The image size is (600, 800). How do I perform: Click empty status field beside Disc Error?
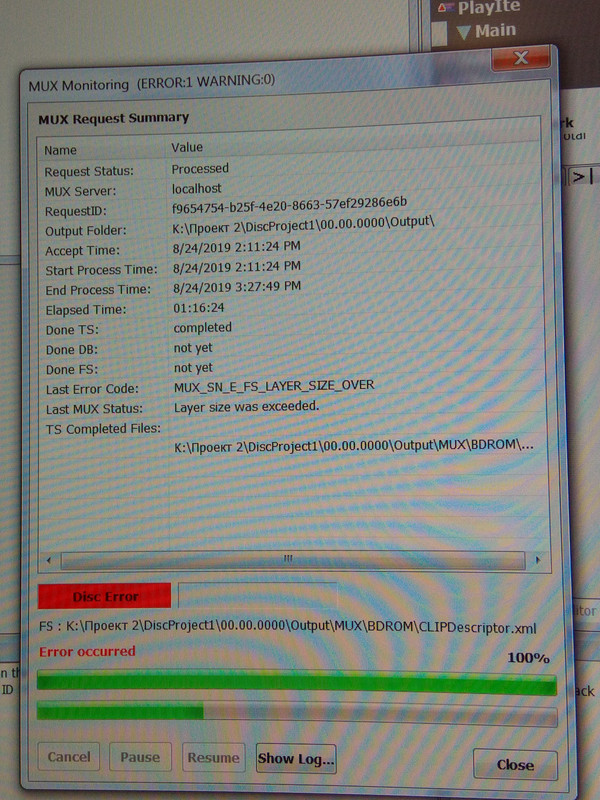[x=257, y=594]
